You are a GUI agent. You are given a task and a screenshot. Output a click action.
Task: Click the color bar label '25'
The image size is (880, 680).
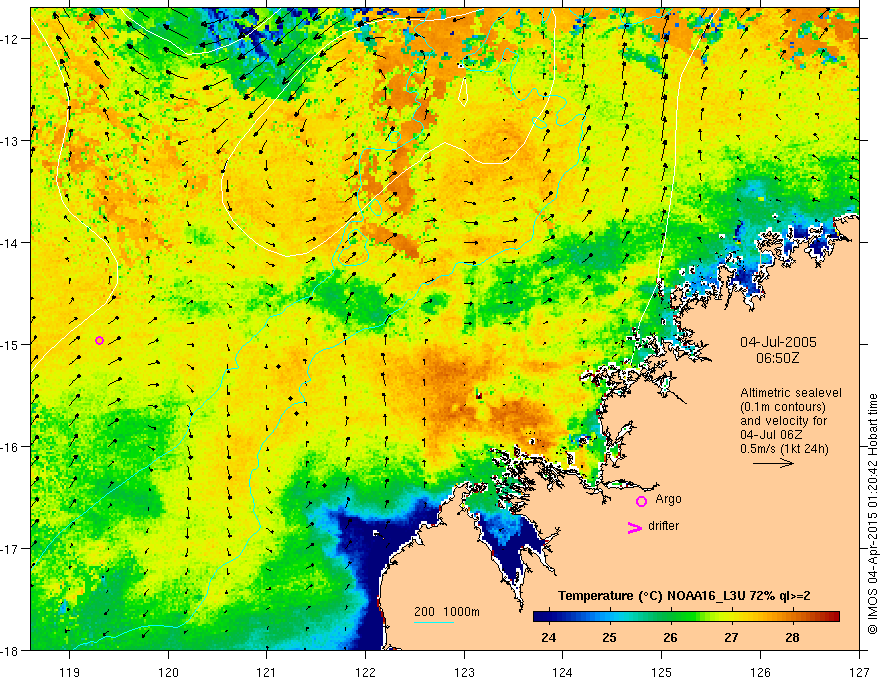pos(609,637)
